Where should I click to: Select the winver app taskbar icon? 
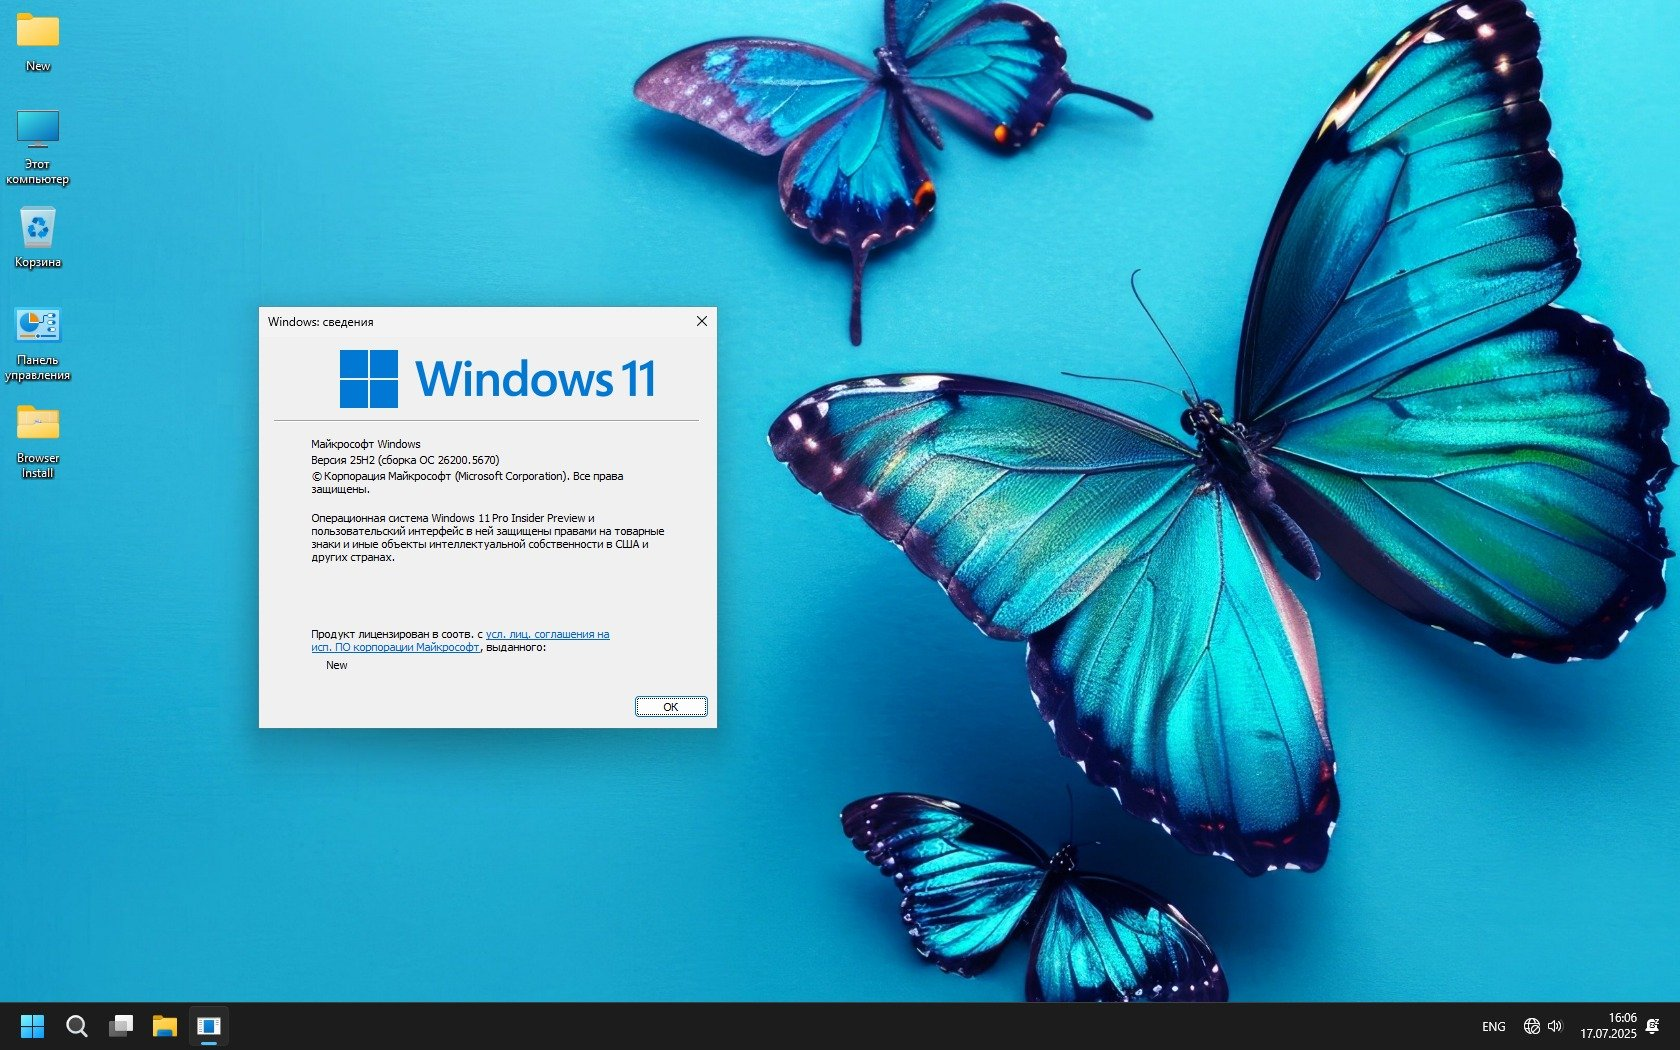(209, 1026)
